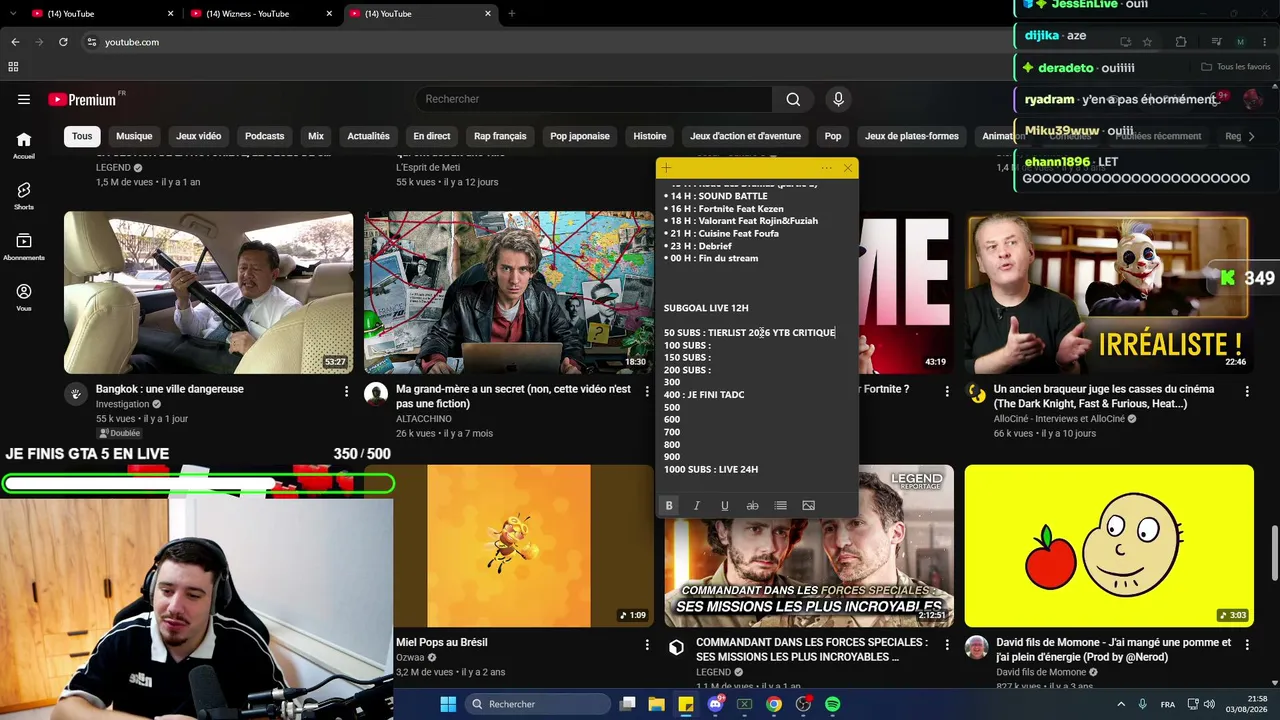Open the Ozwaa channel link
1280x720 pixels.
pos(410,658)
